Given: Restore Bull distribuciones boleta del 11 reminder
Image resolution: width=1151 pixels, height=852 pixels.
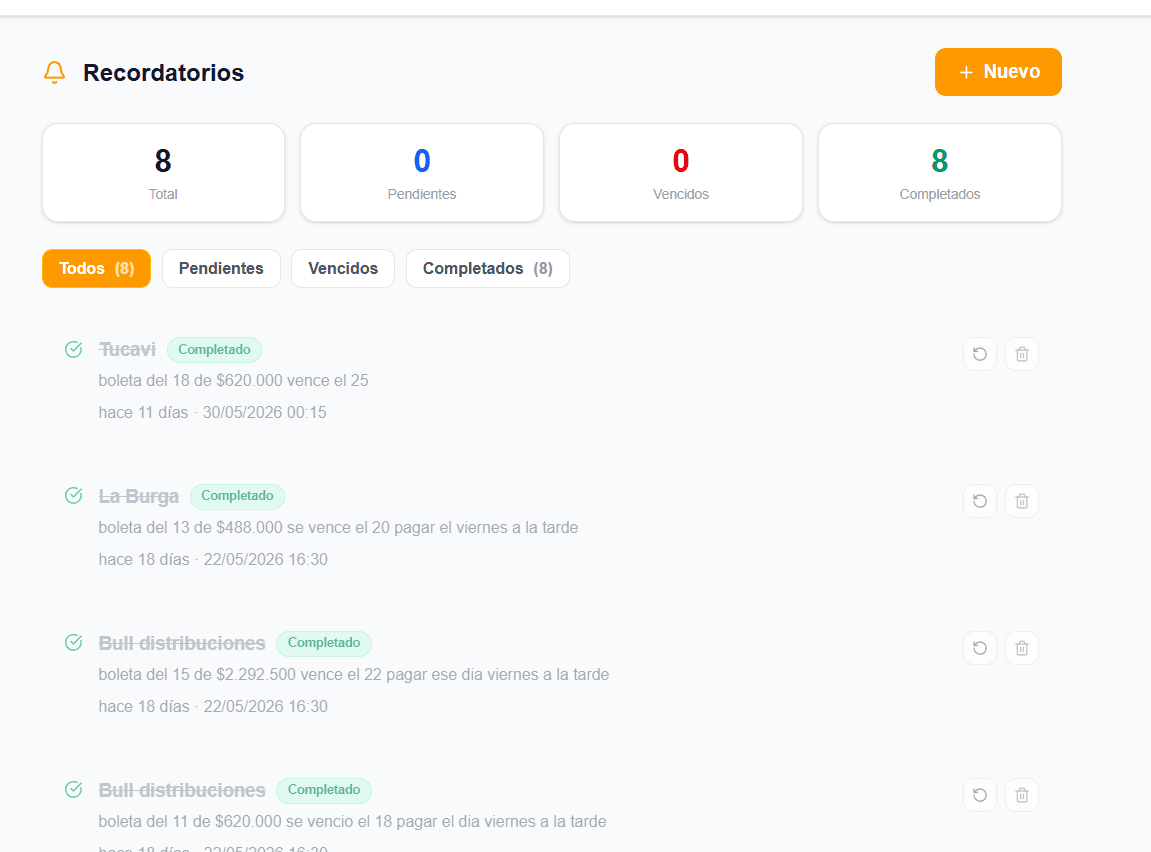Looking at the screenshot, I should pos(979,795).
